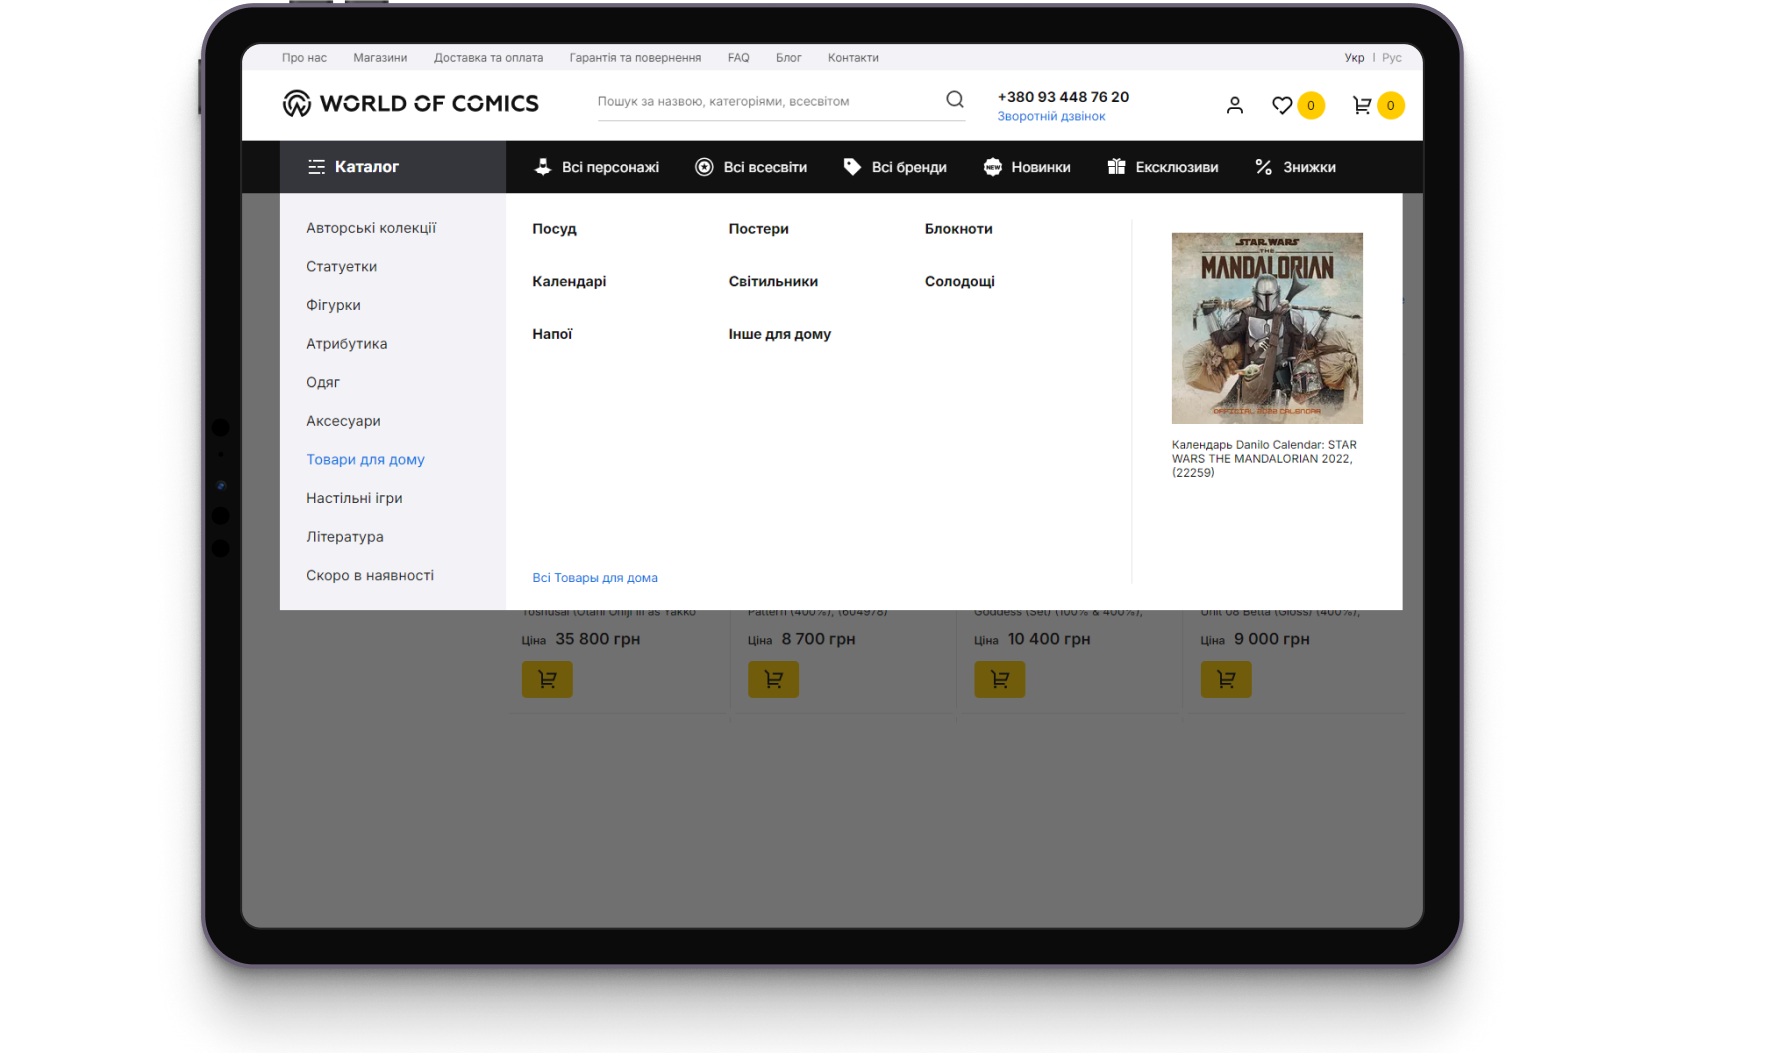1776x1053 pixels.
Task: Add the 8 700 грн item to cart
Action: click(x=773, y=680)
